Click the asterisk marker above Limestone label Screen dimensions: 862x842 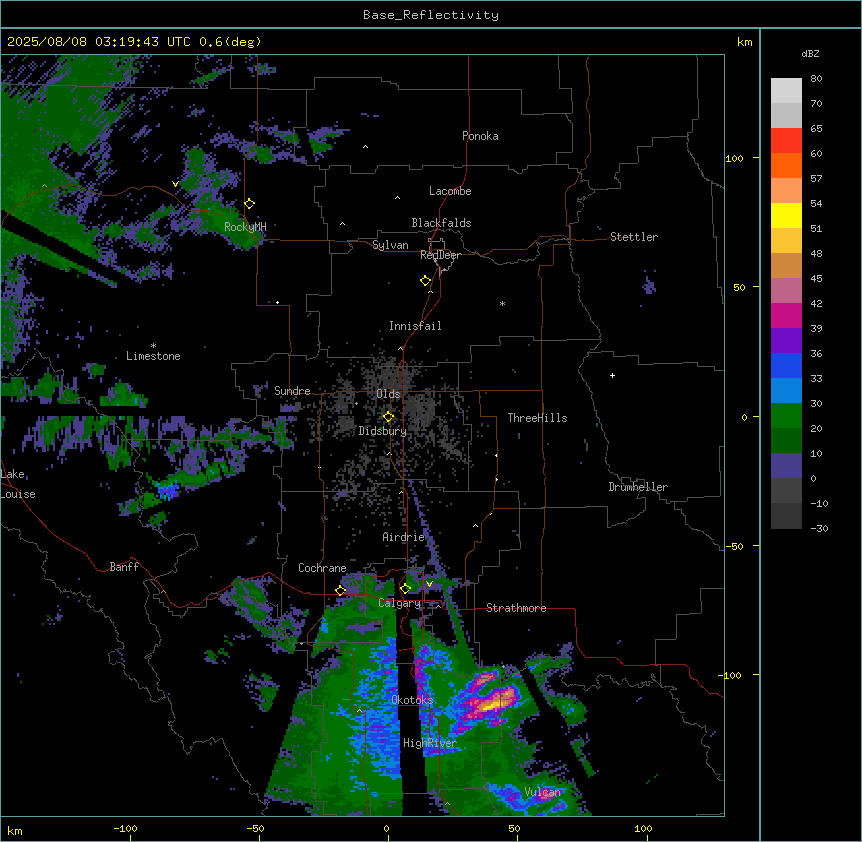pos(153,346)
